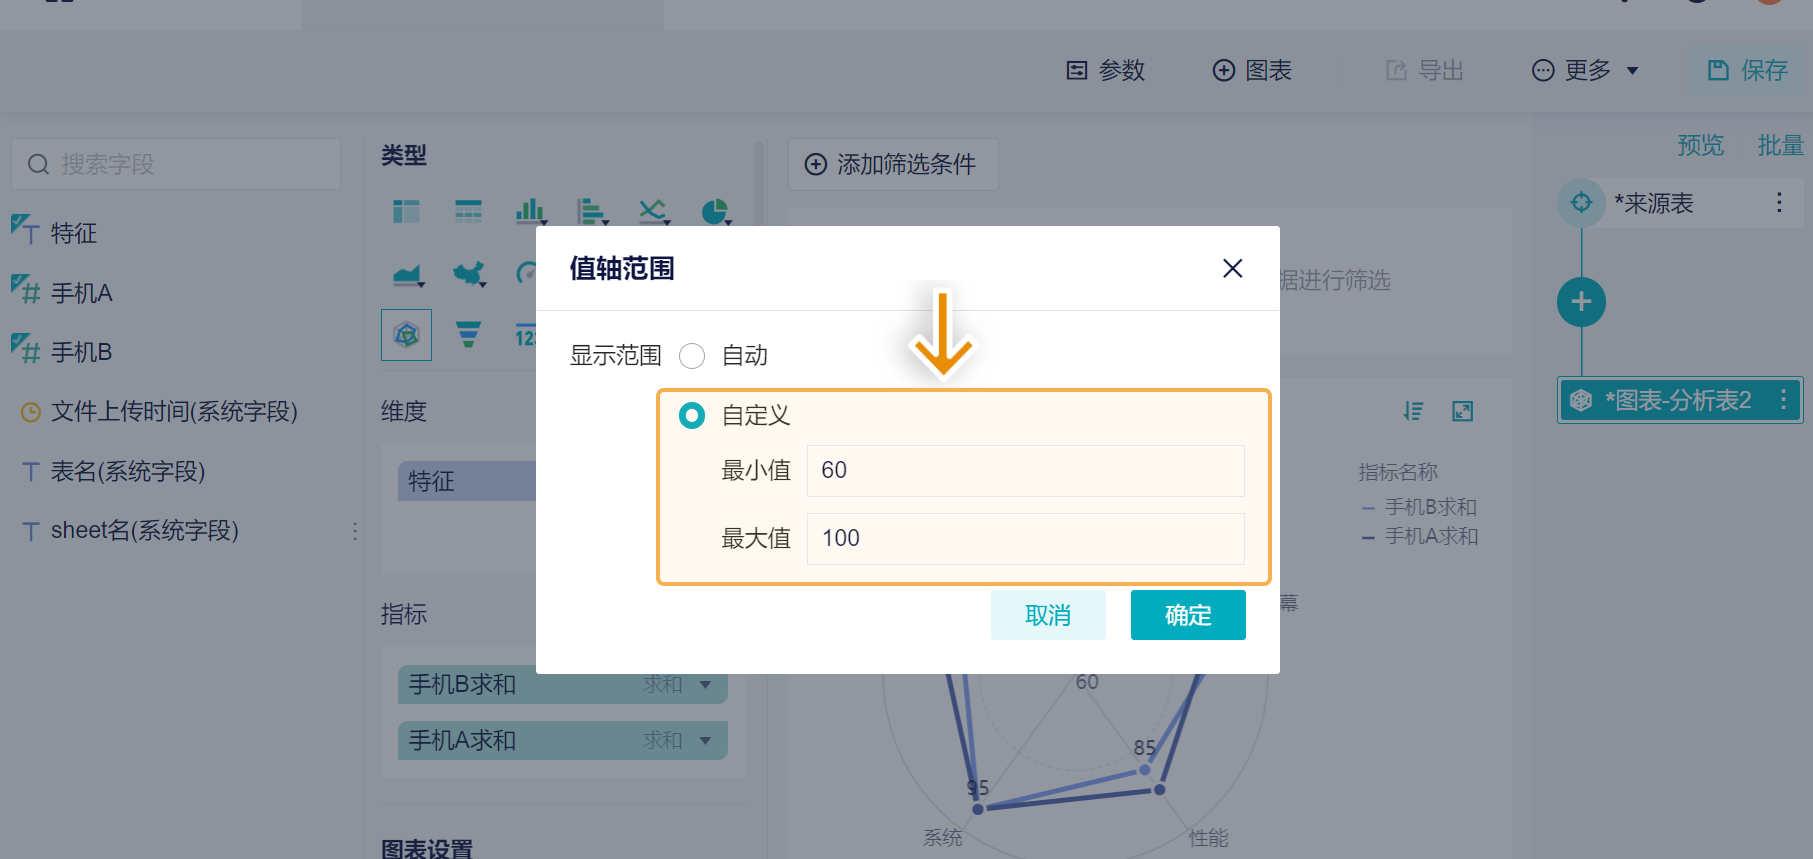Open the 手机A求和 aggregation dropdown
1813x859 pixels.
tap(705, 741)
